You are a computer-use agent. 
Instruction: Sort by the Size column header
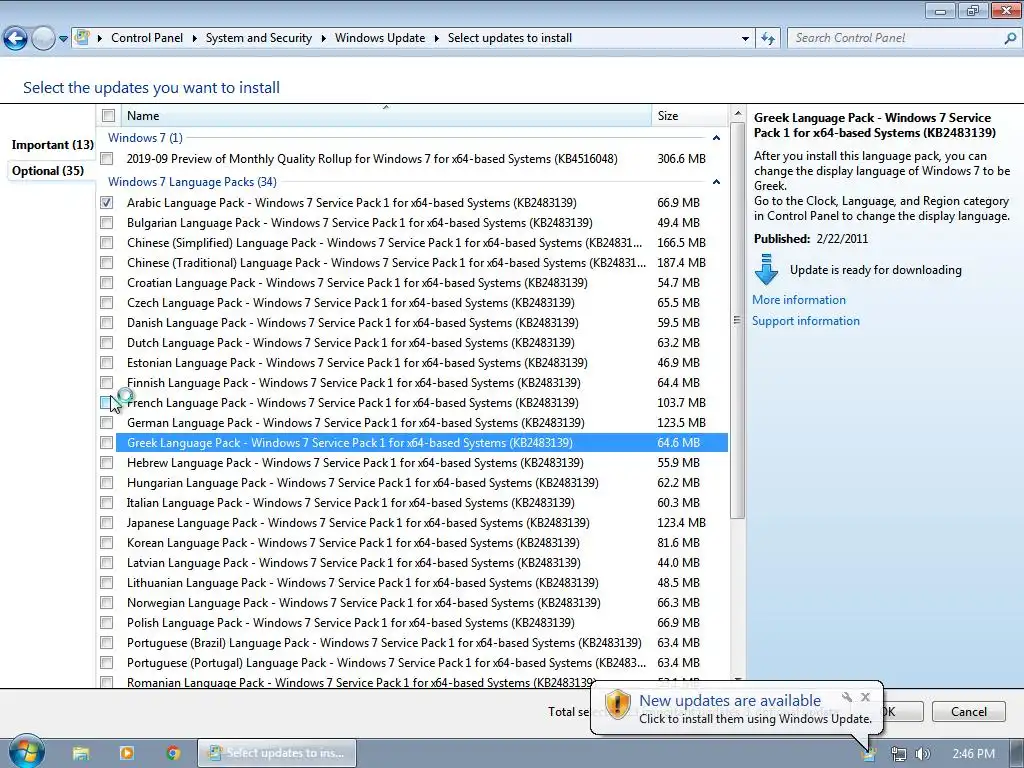689,116
